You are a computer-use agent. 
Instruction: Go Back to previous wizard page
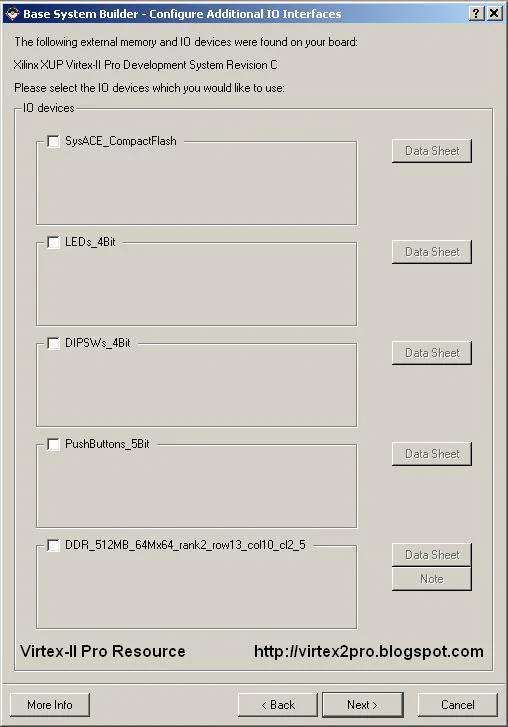[x=278, y=705]
